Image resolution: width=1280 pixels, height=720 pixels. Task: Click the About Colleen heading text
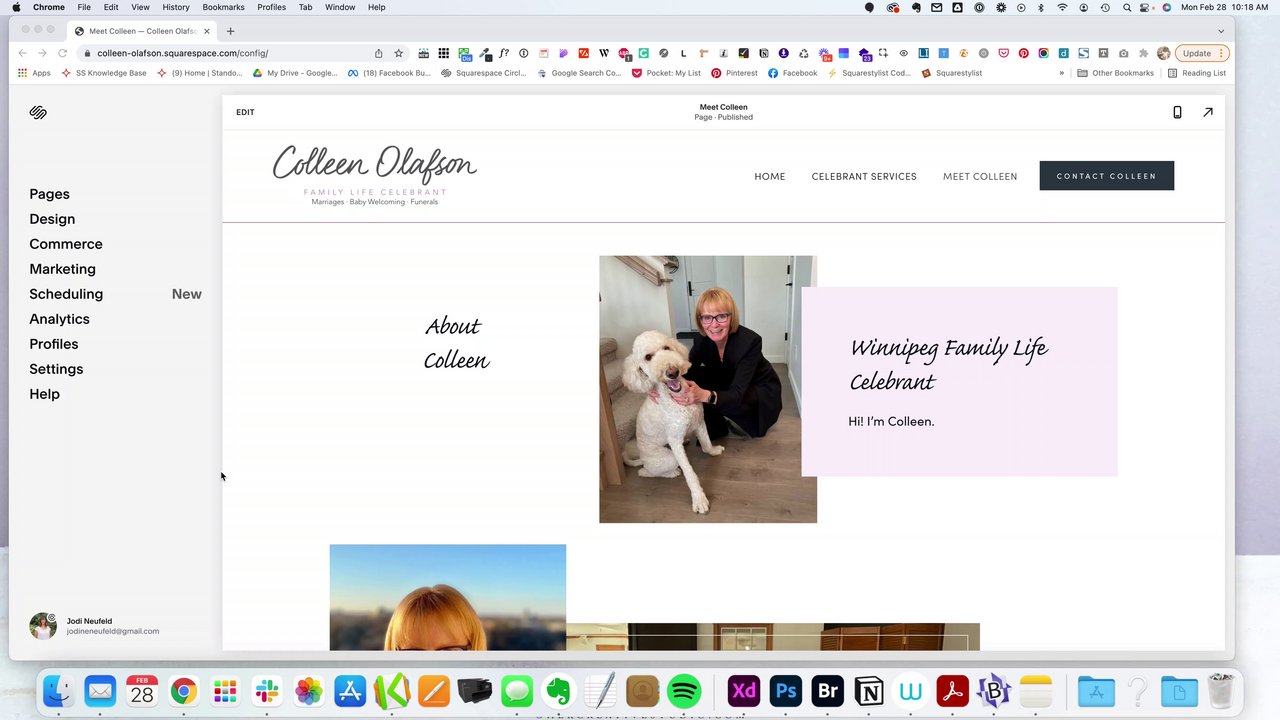[x=456, y=343]
